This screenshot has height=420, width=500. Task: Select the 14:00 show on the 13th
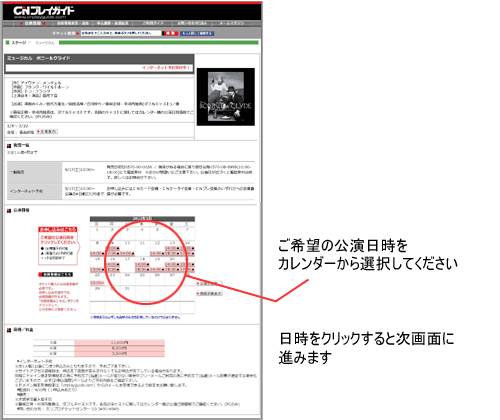click(172, 248)
